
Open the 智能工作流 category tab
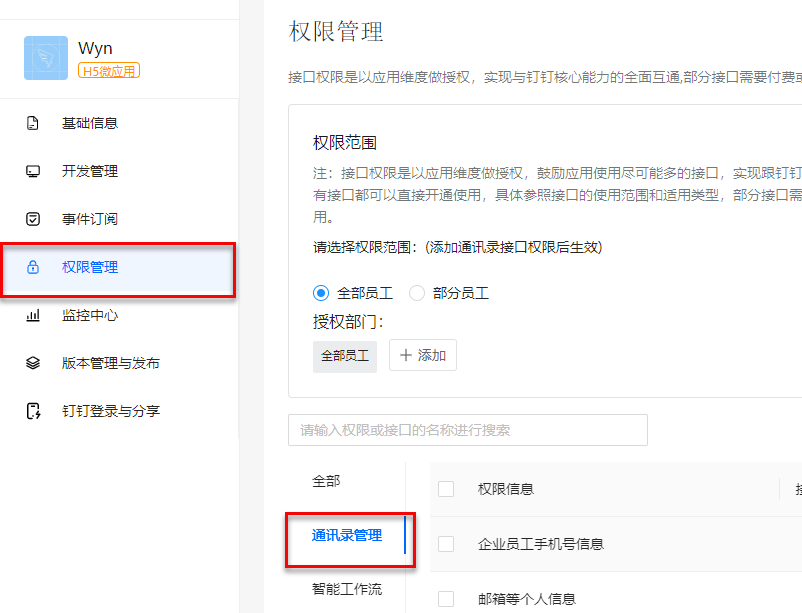pyautogui.click(x=346, y=589)
